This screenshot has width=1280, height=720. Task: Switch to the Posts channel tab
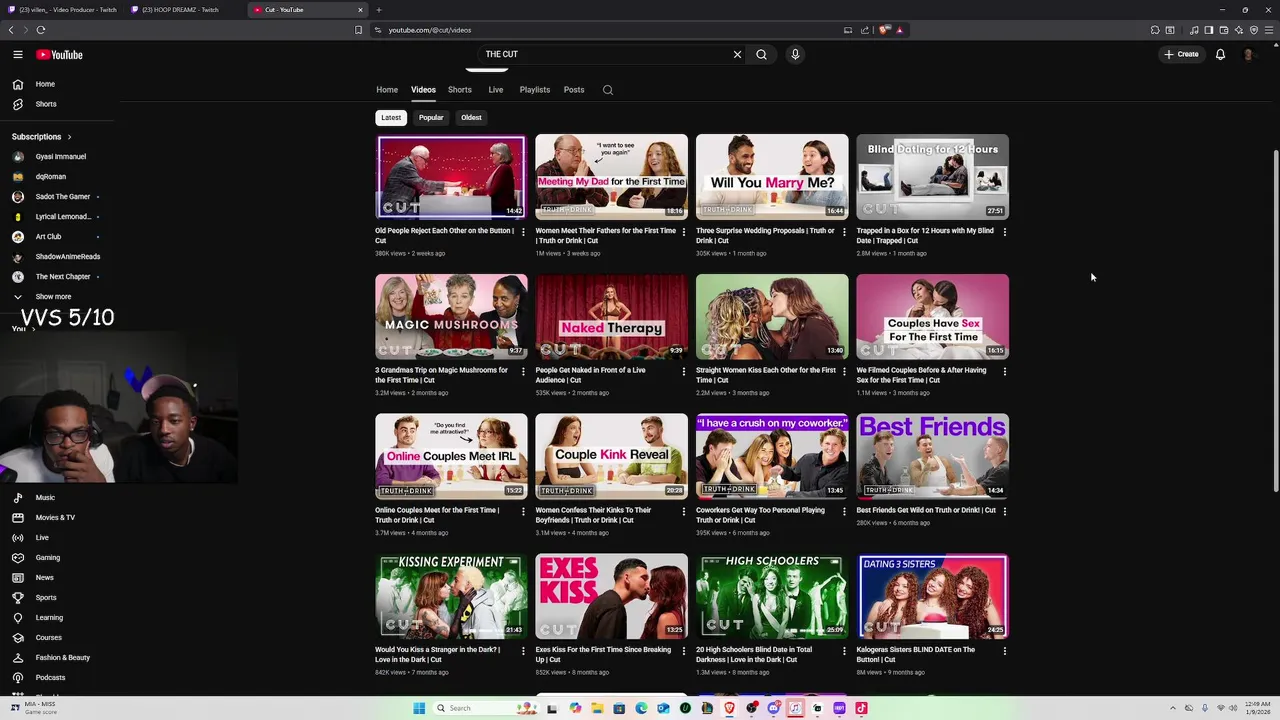(x=574, y=90)
